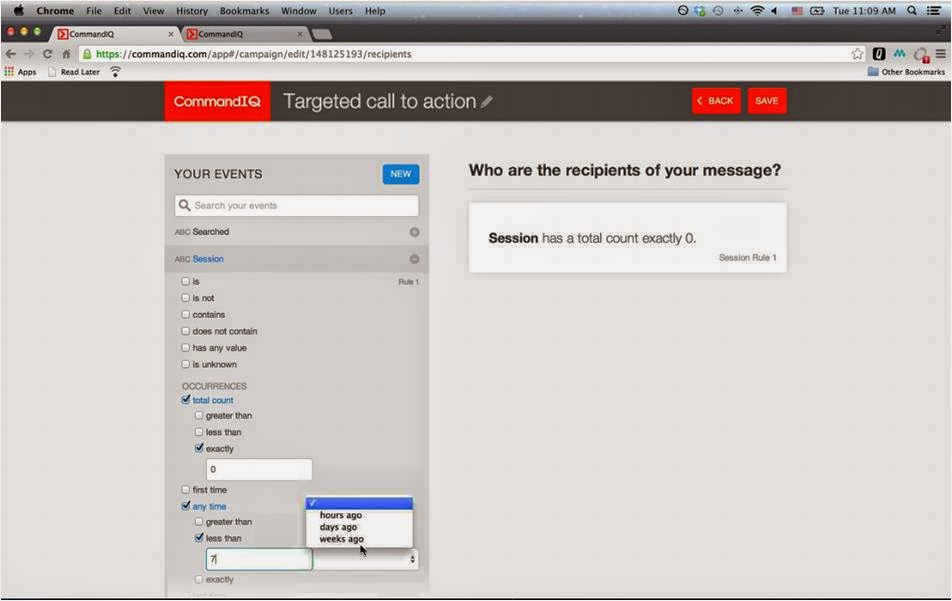The image size is (952, 601).
Task: Check 'less than' under total count
Action: point(199,432)
